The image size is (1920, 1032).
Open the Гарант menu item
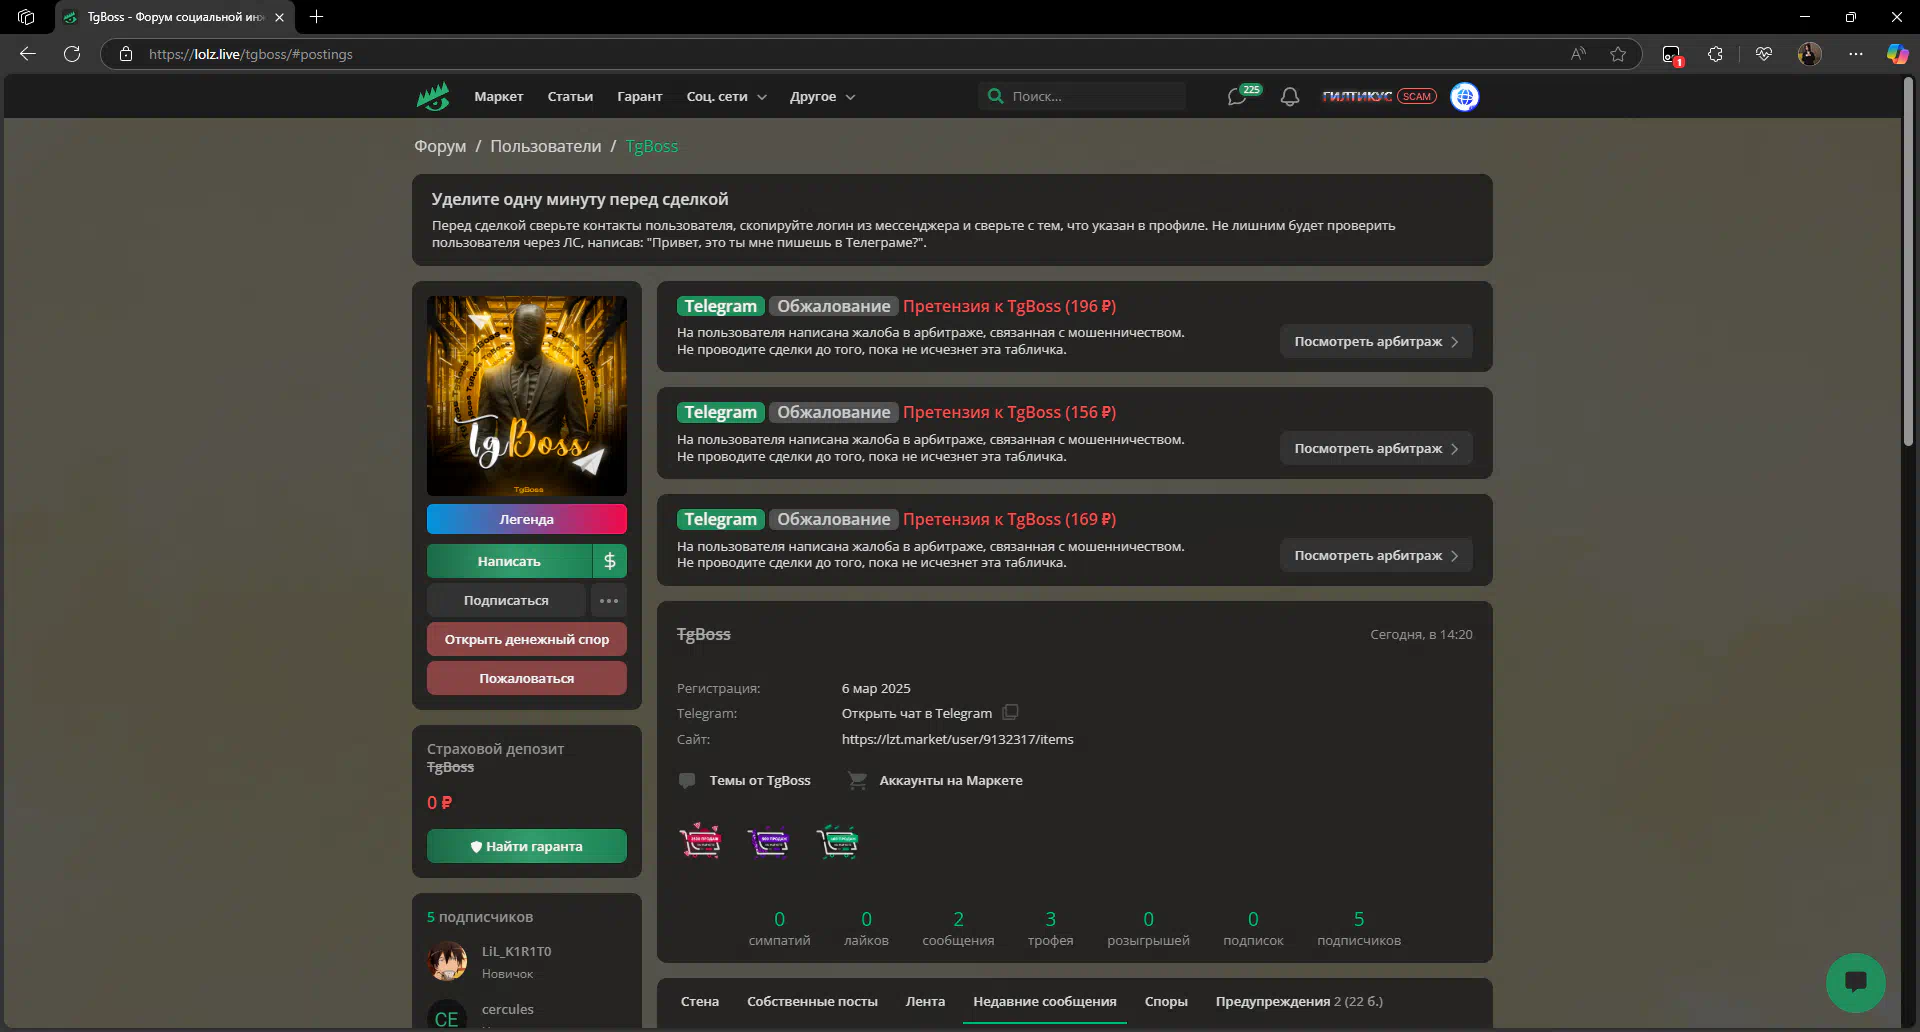pyautogui.click(x=640, y=97)
